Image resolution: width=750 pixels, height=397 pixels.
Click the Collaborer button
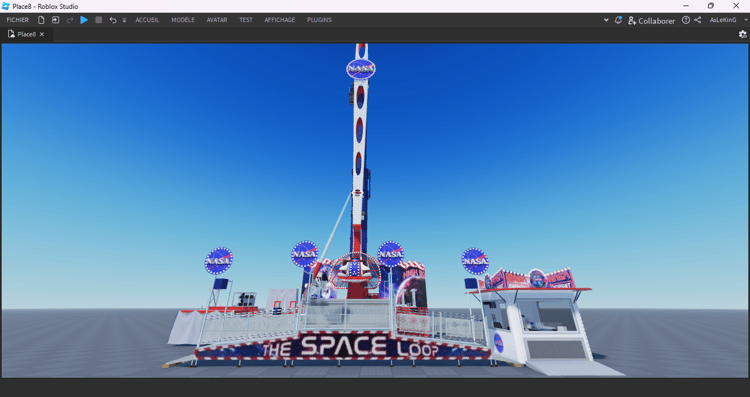click(651, 21)
